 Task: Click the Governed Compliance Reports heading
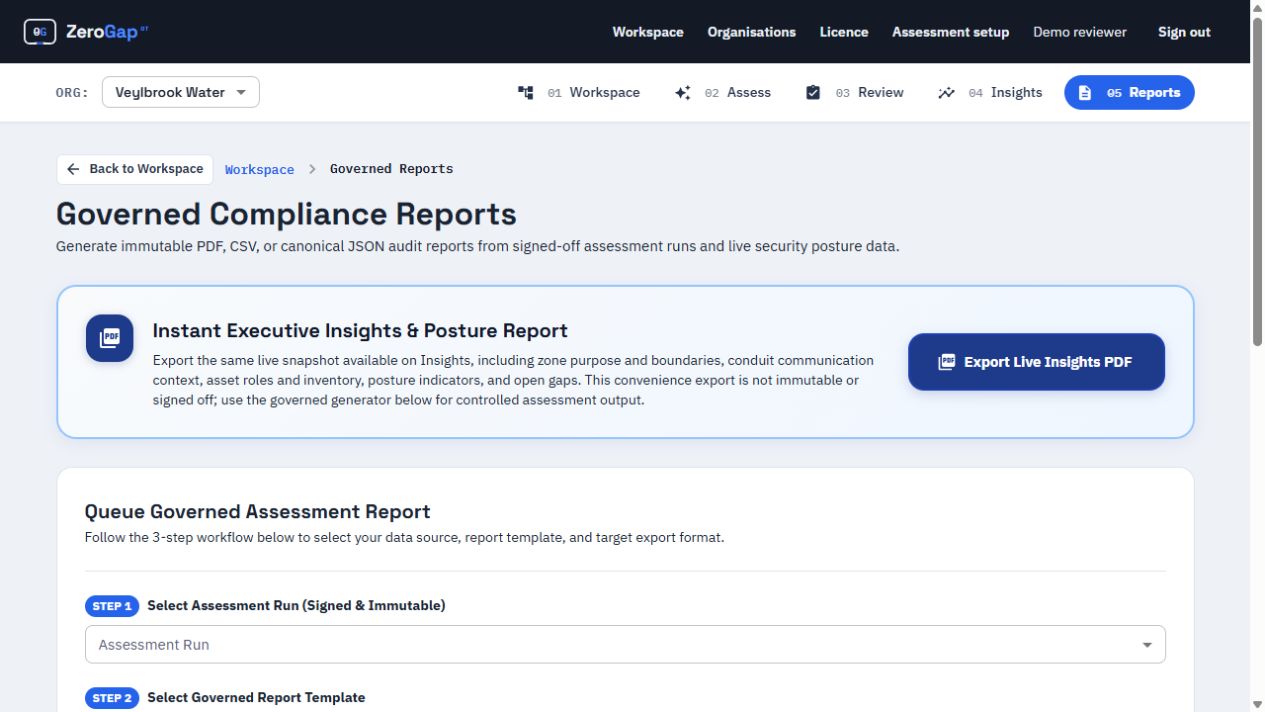(x=286, y=214)
